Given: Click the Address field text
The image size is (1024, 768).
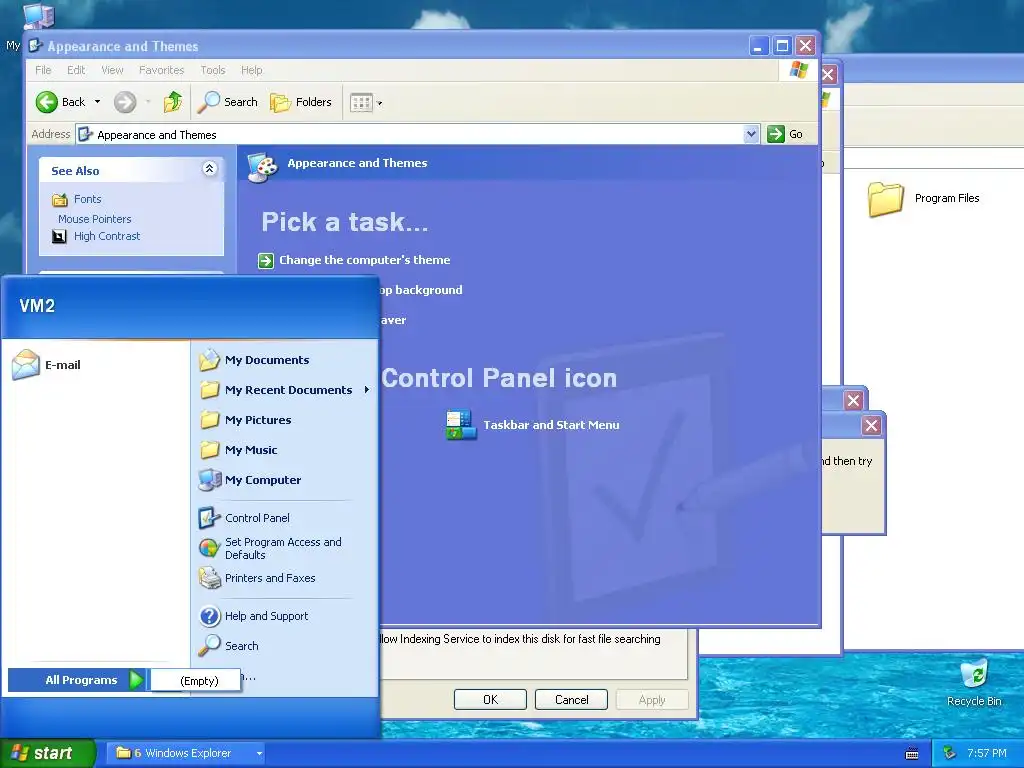Looking at the screenshot, I should tap(157, 135).
